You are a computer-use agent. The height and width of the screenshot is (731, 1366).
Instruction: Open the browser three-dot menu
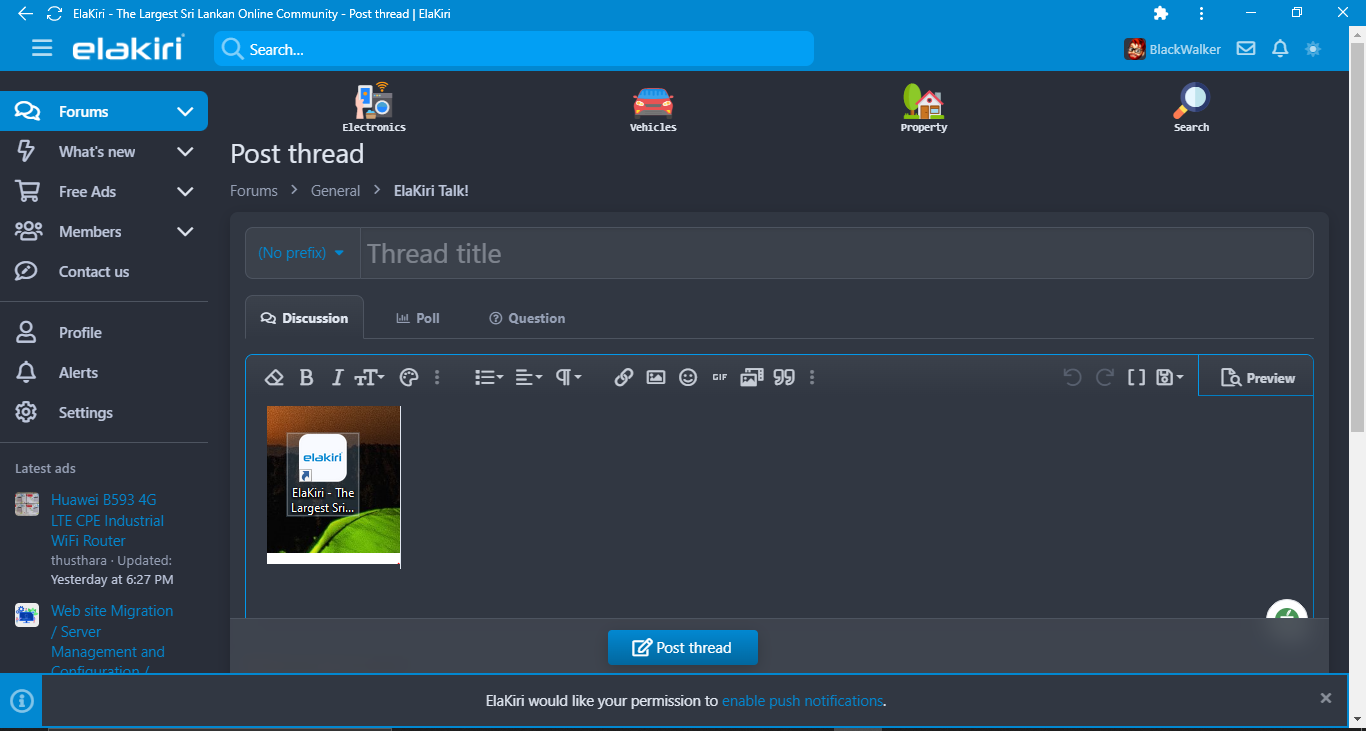pyautogui.click(x=1201, y=13)
